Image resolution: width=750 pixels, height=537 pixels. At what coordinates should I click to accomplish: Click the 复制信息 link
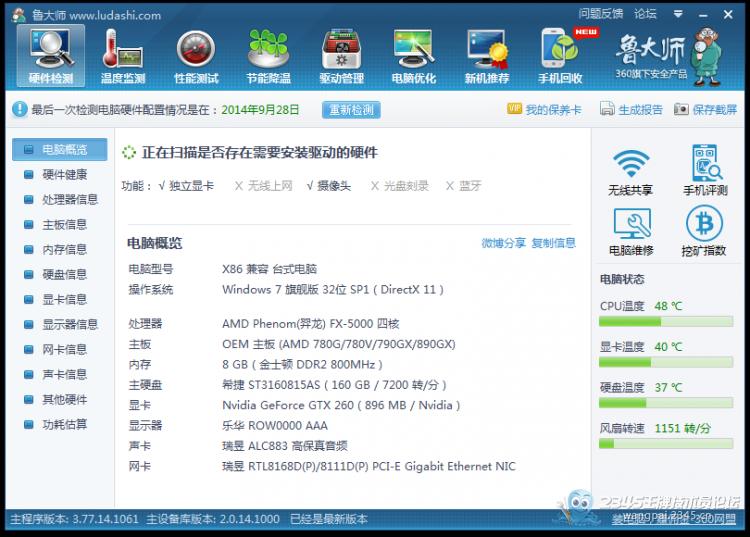pos(553,243)
